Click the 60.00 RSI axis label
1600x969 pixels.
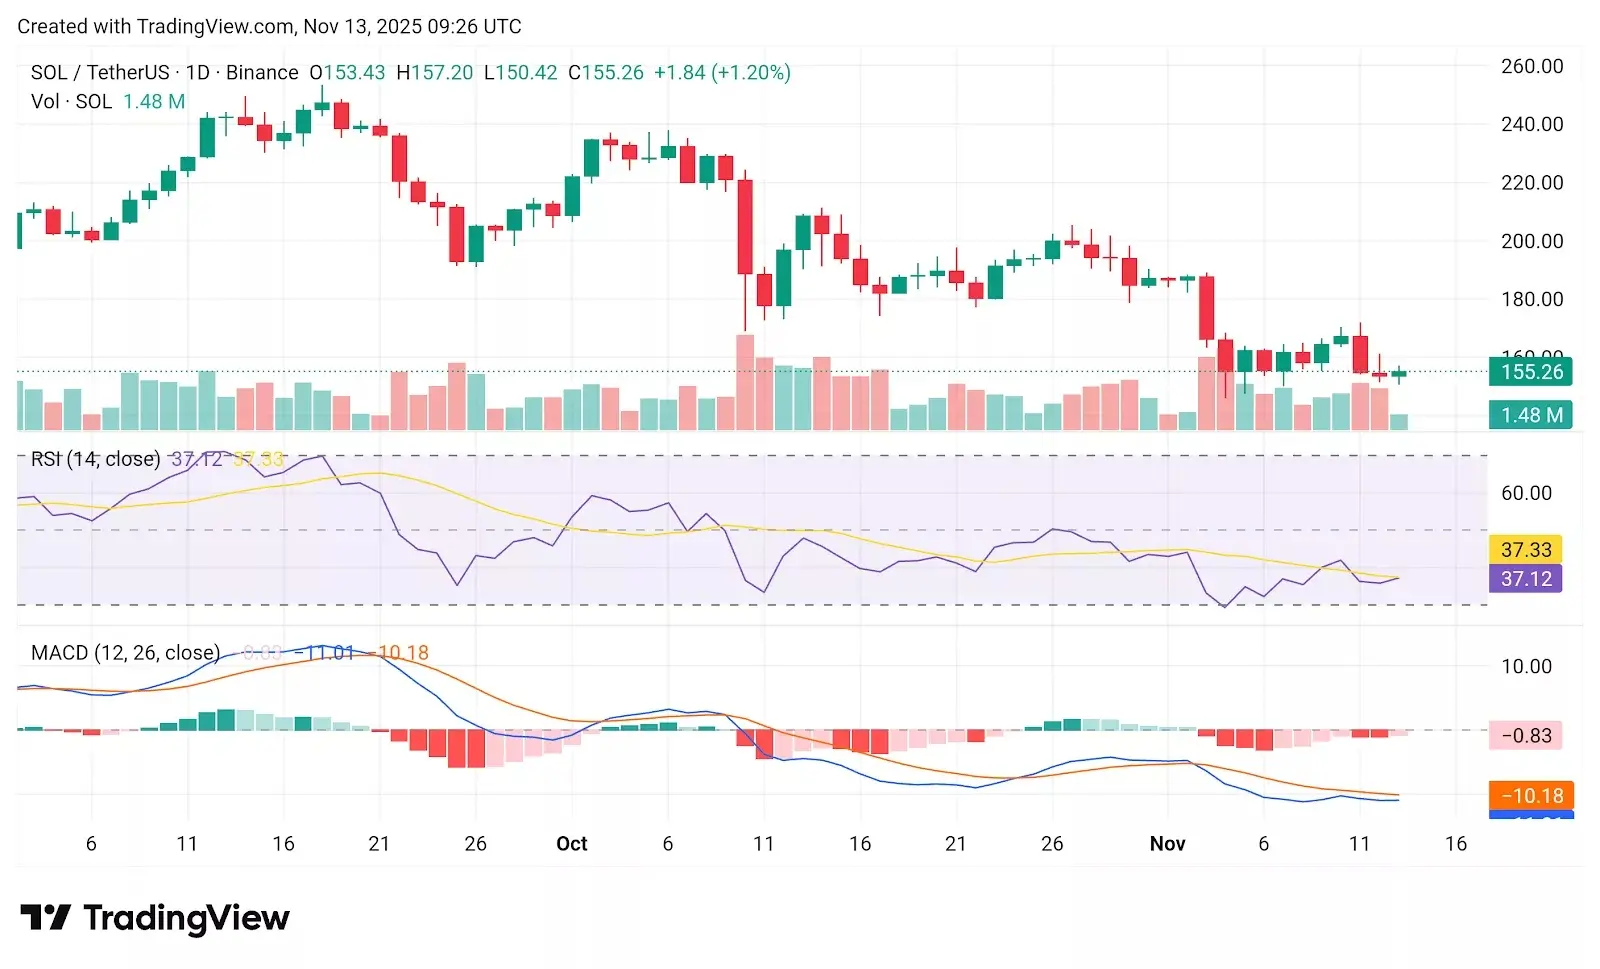1526,493
